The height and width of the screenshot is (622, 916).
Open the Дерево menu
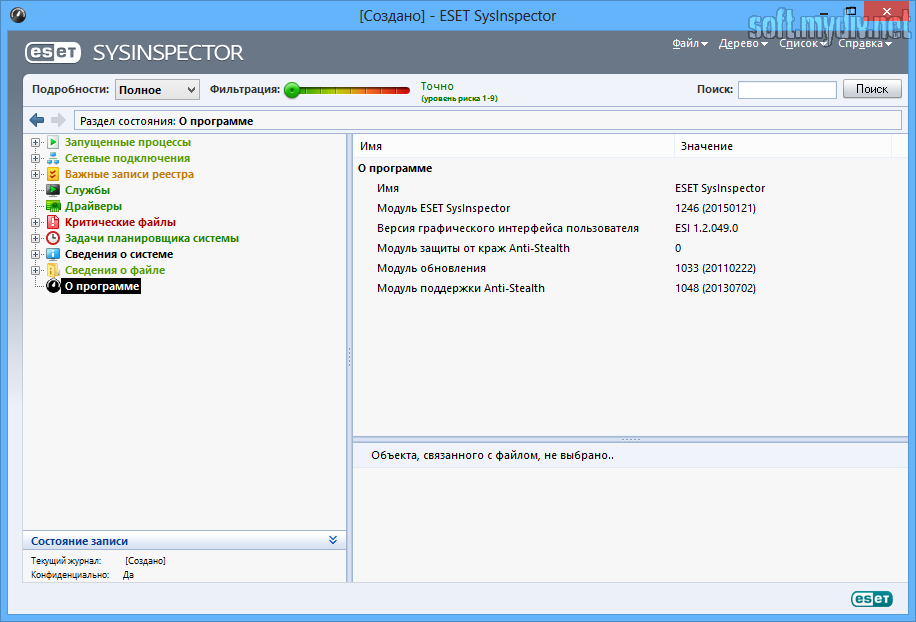[x=743, y=43]
